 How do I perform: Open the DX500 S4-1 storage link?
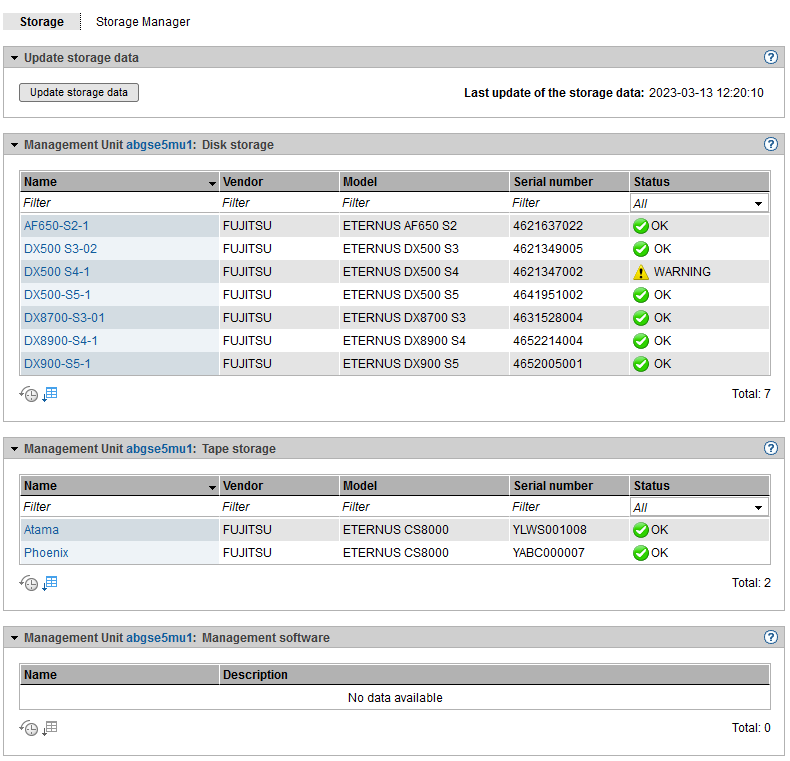tap(57, 272)
